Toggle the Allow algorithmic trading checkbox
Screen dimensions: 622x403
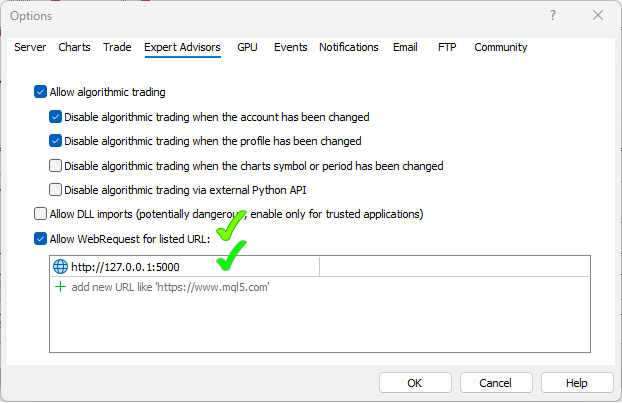point(41,92)
